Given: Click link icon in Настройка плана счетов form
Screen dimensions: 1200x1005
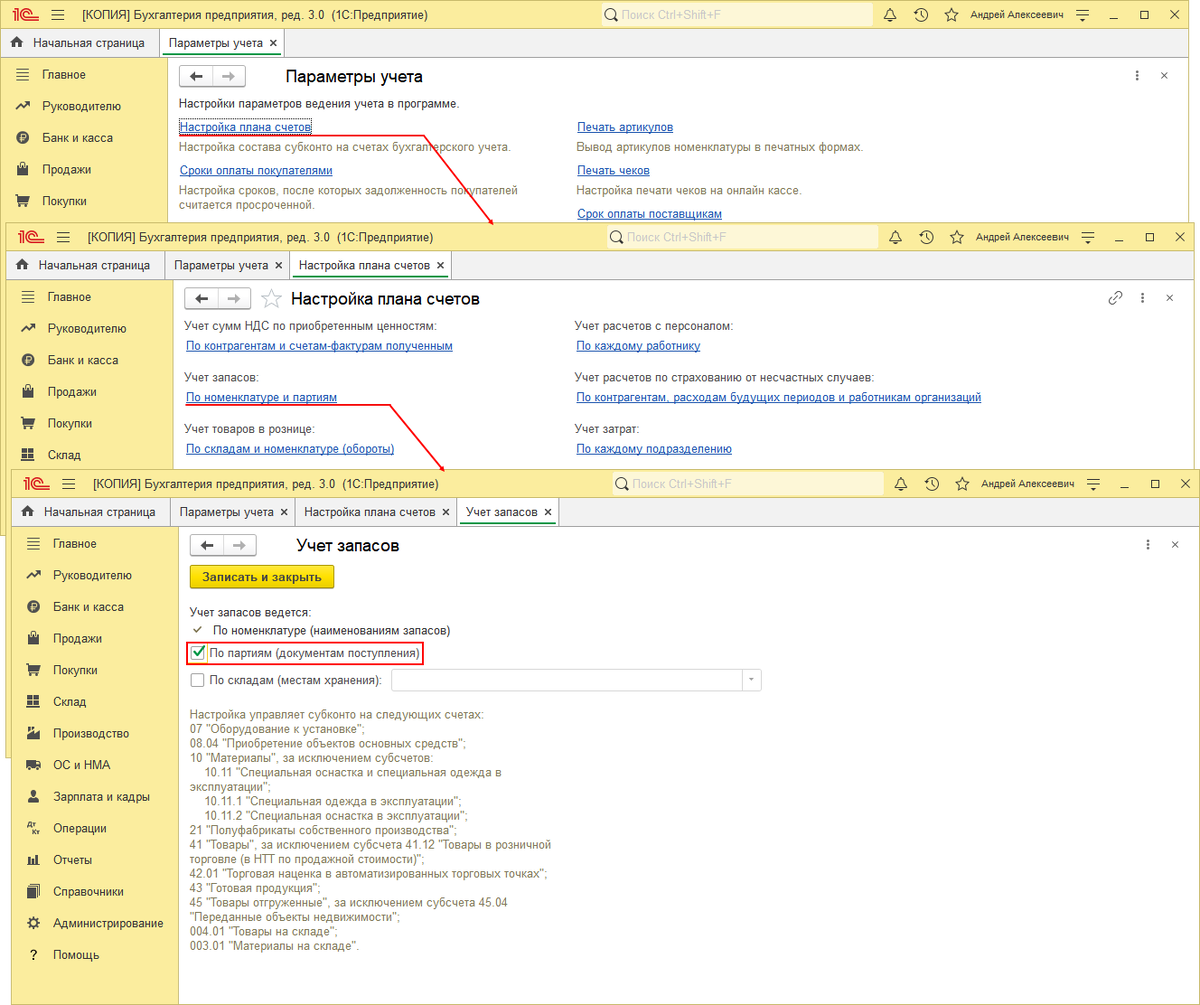Looking at the screenshot, I should pyautogui.click(x=1115, y=298).
